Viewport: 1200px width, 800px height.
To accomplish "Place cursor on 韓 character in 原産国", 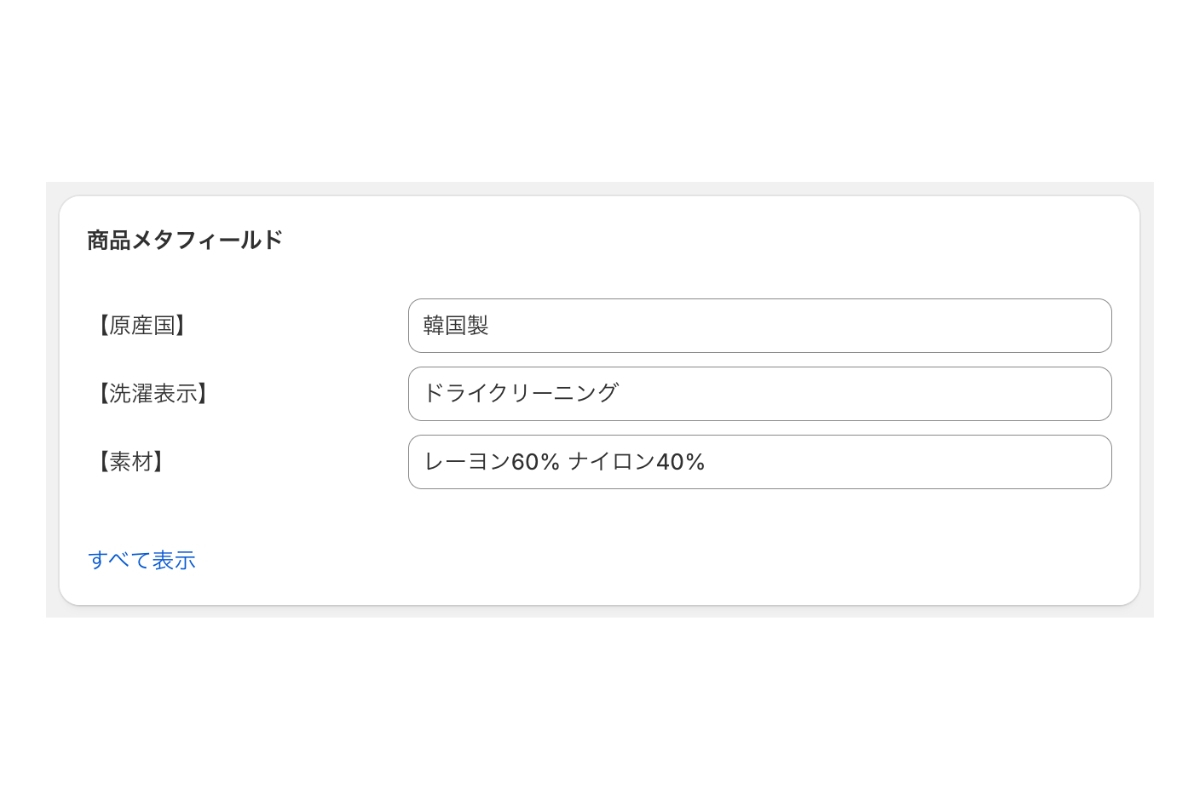I will coord(434,326).
